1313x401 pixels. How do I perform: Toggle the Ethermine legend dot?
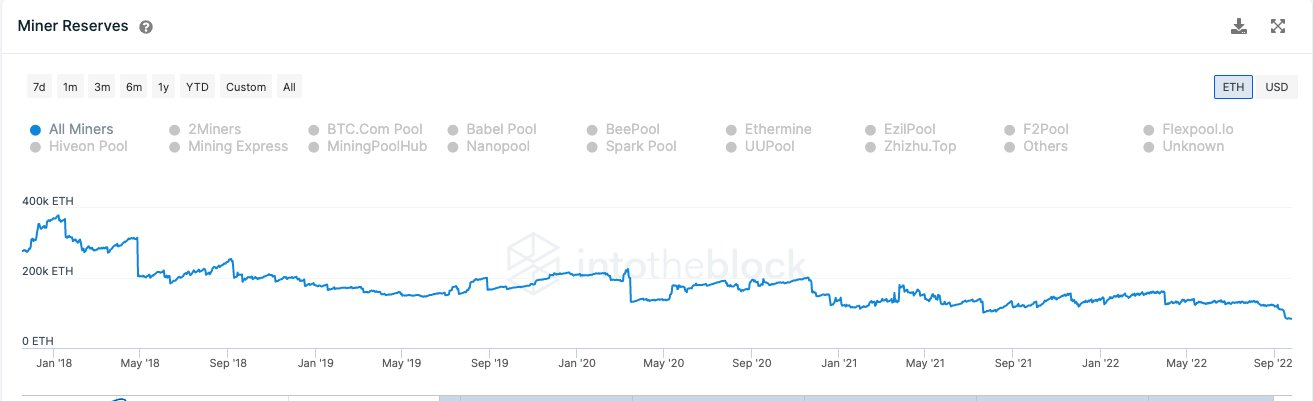tap(731, 130)
